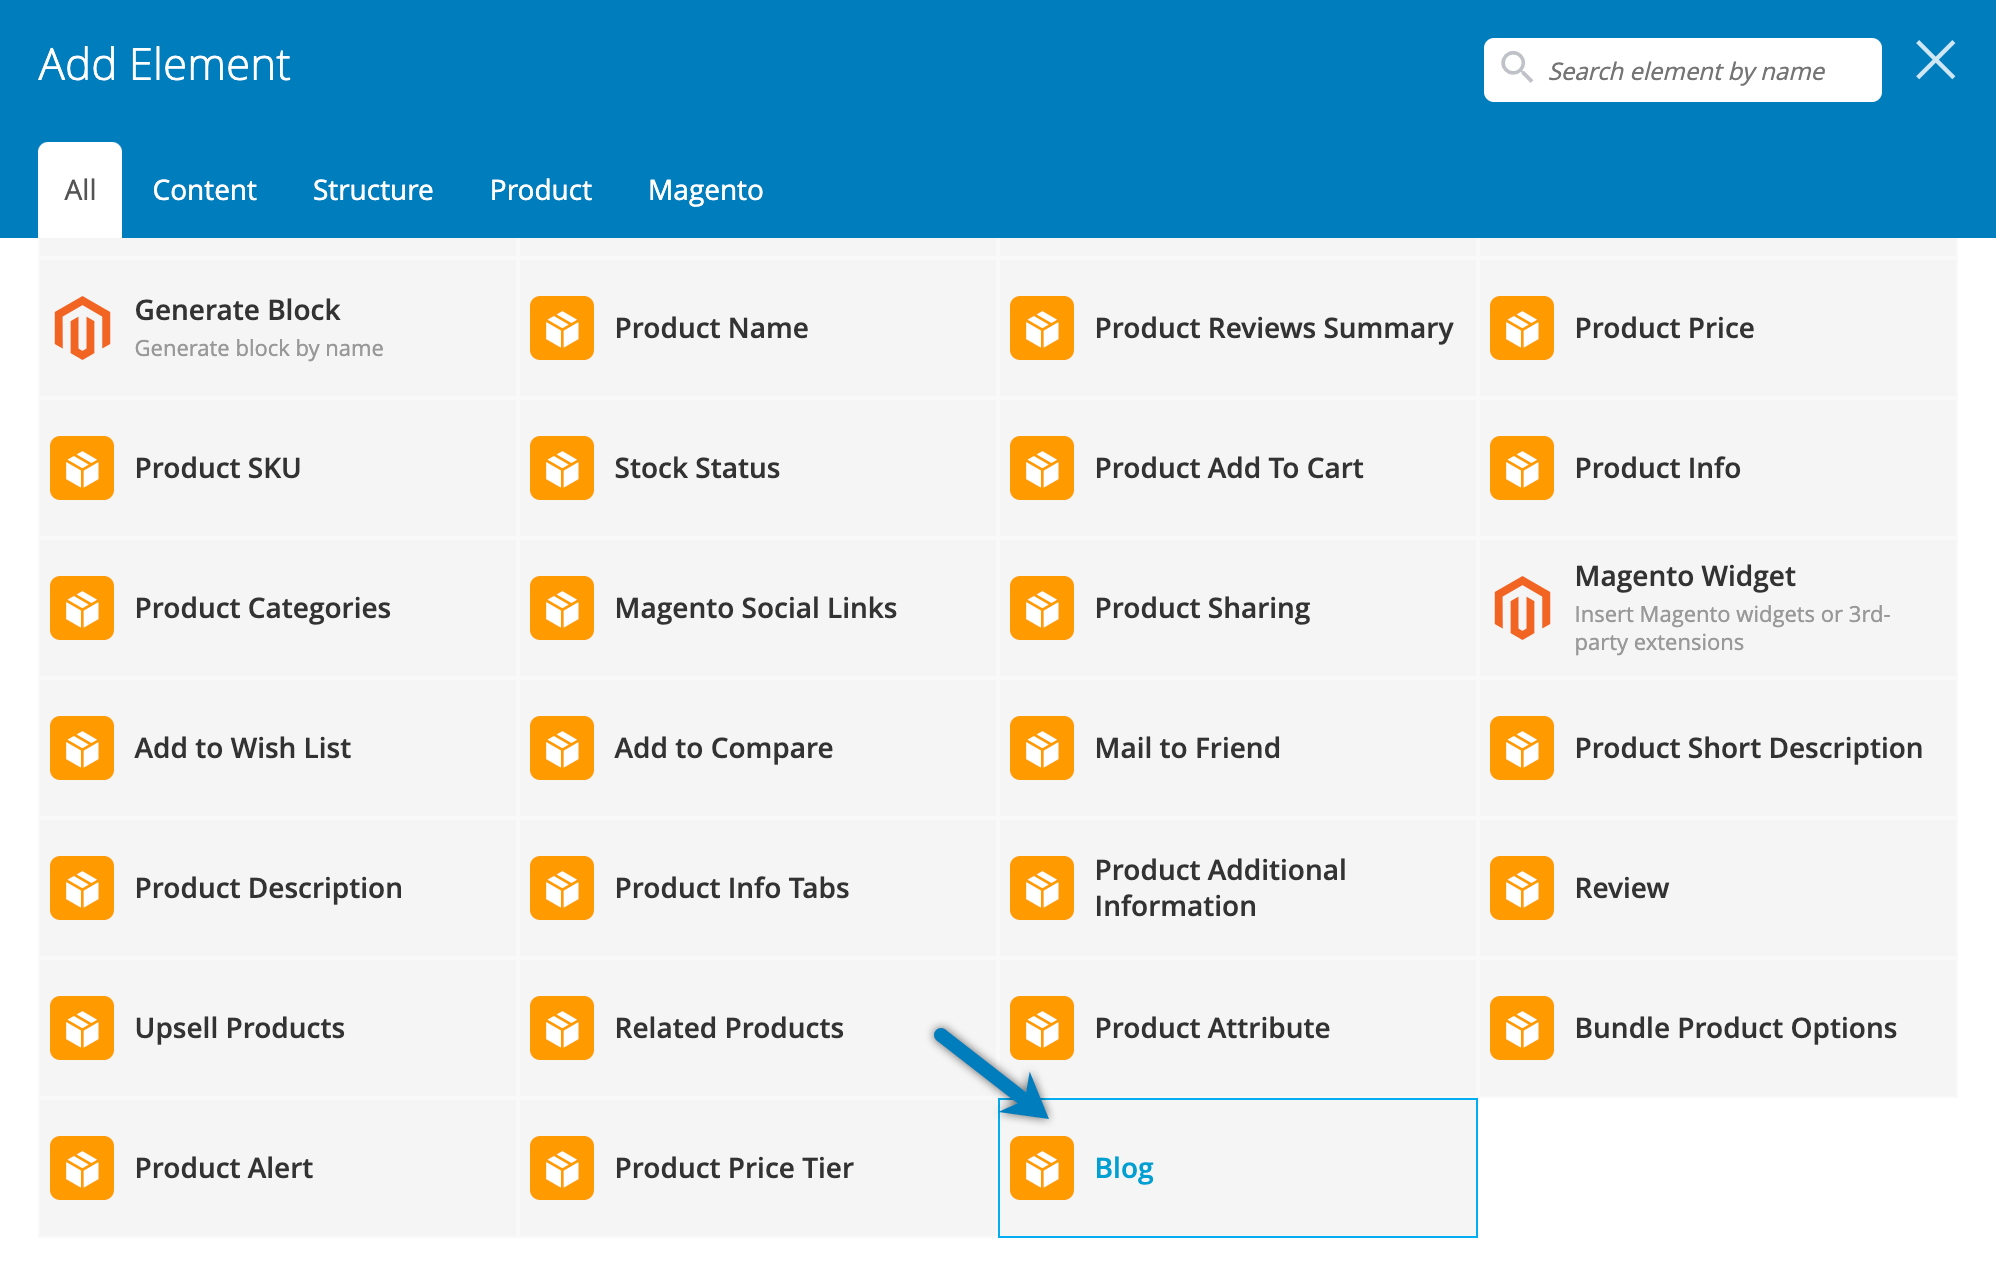The height and width of the screenshot is (1270, 1996).
Task: Choose the Add to Wish List text
Action: [243, 748]
